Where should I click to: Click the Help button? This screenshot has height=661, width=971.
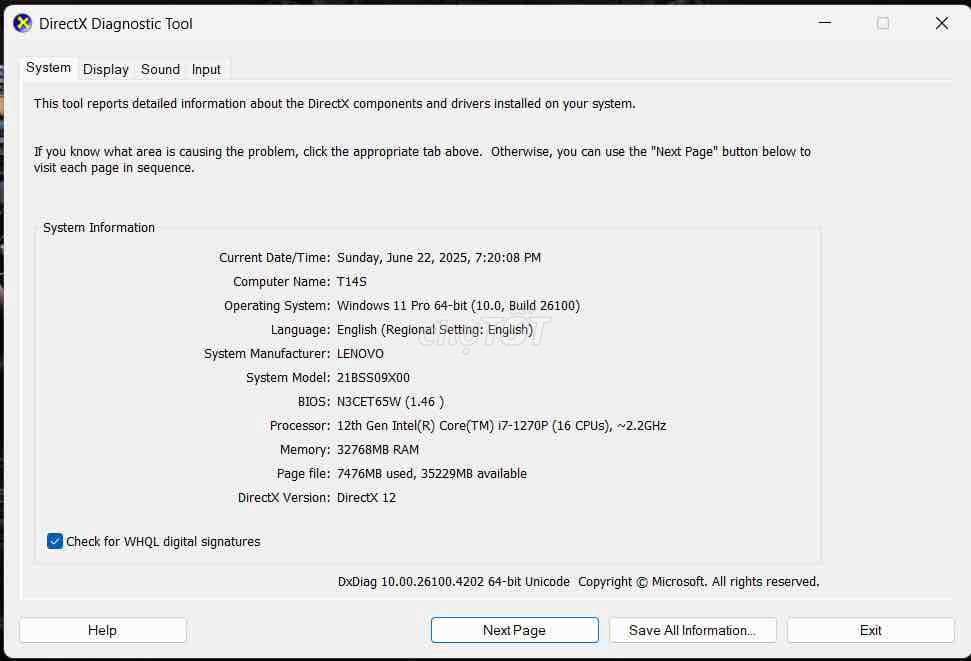point(103,630)
